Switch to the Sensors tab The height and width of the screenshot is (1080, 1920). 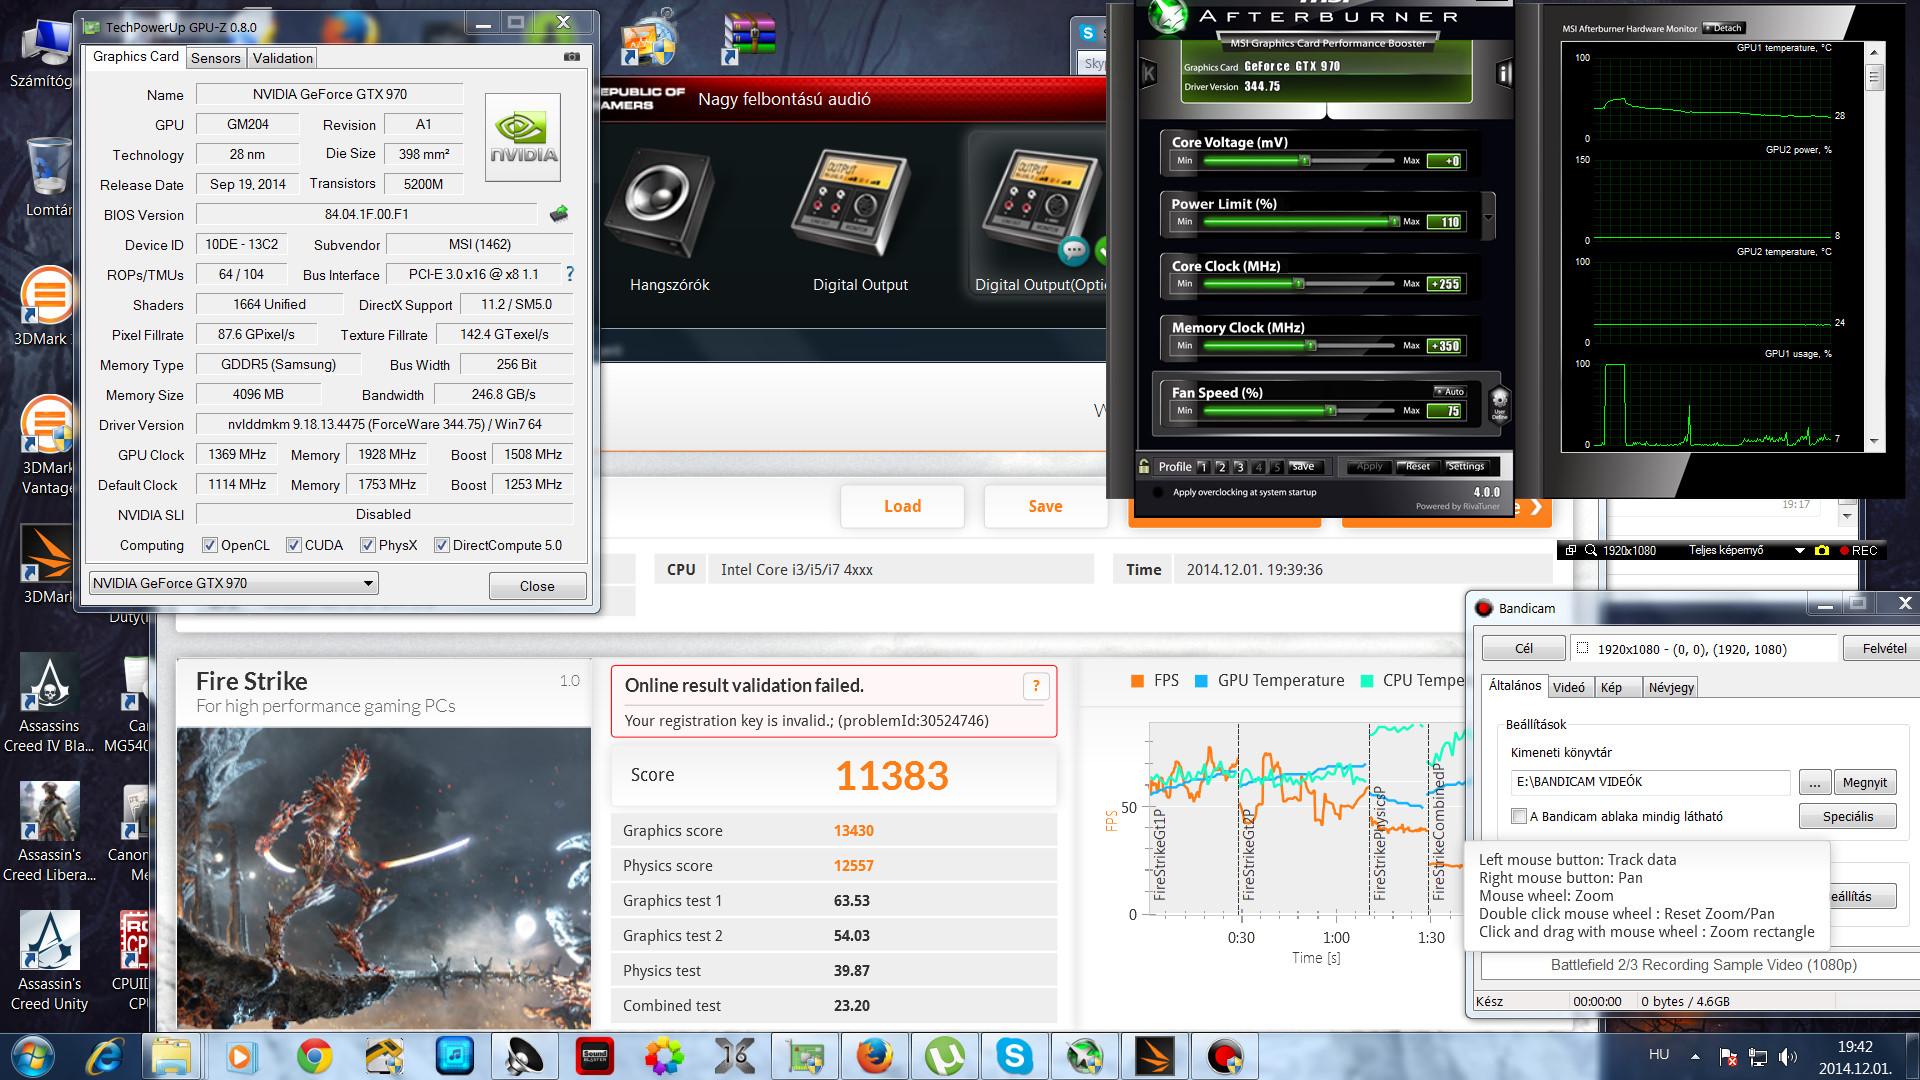tap(216, 58)
